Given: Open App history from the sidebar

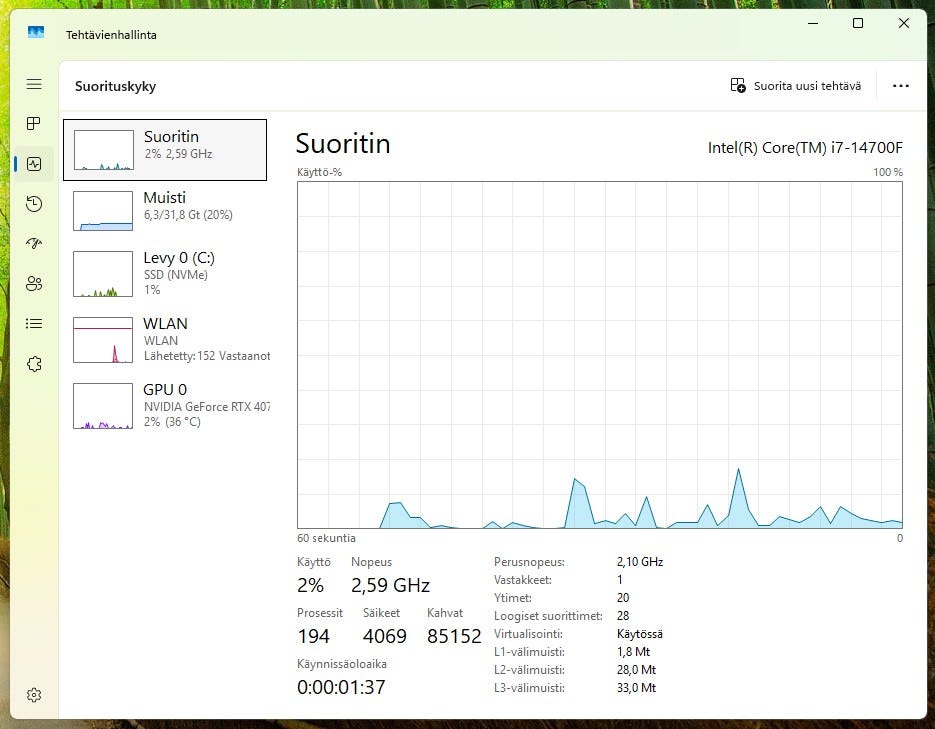Looking at the screenshot, I should 34,204.
